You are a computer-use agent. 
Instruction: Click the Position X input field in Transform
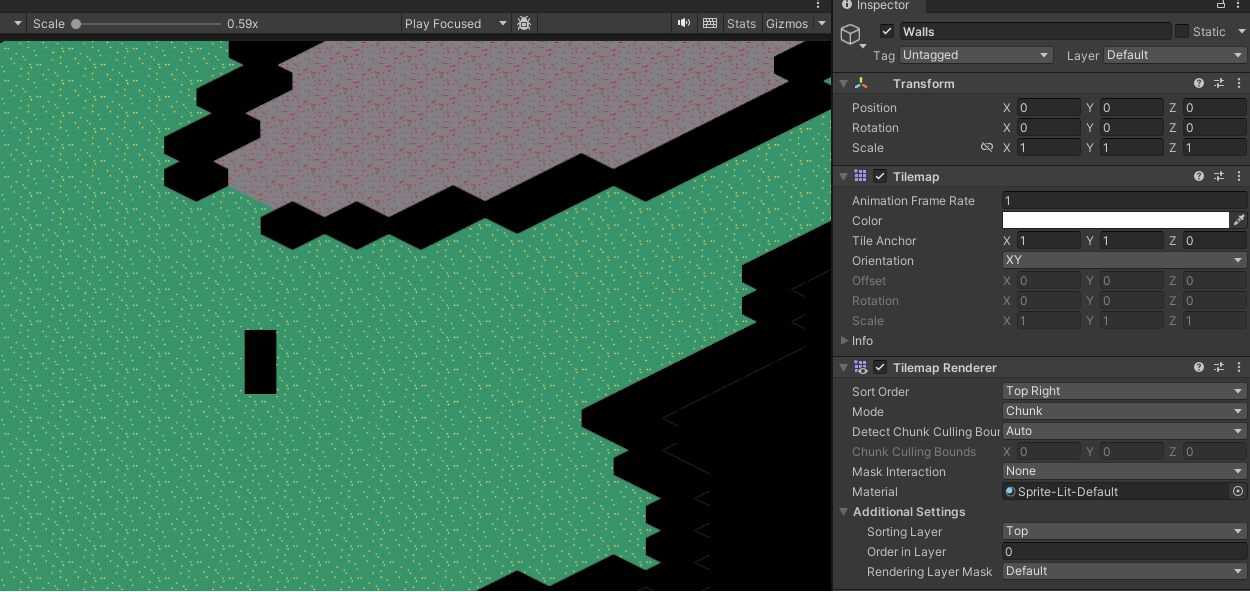click(1048, 107)
